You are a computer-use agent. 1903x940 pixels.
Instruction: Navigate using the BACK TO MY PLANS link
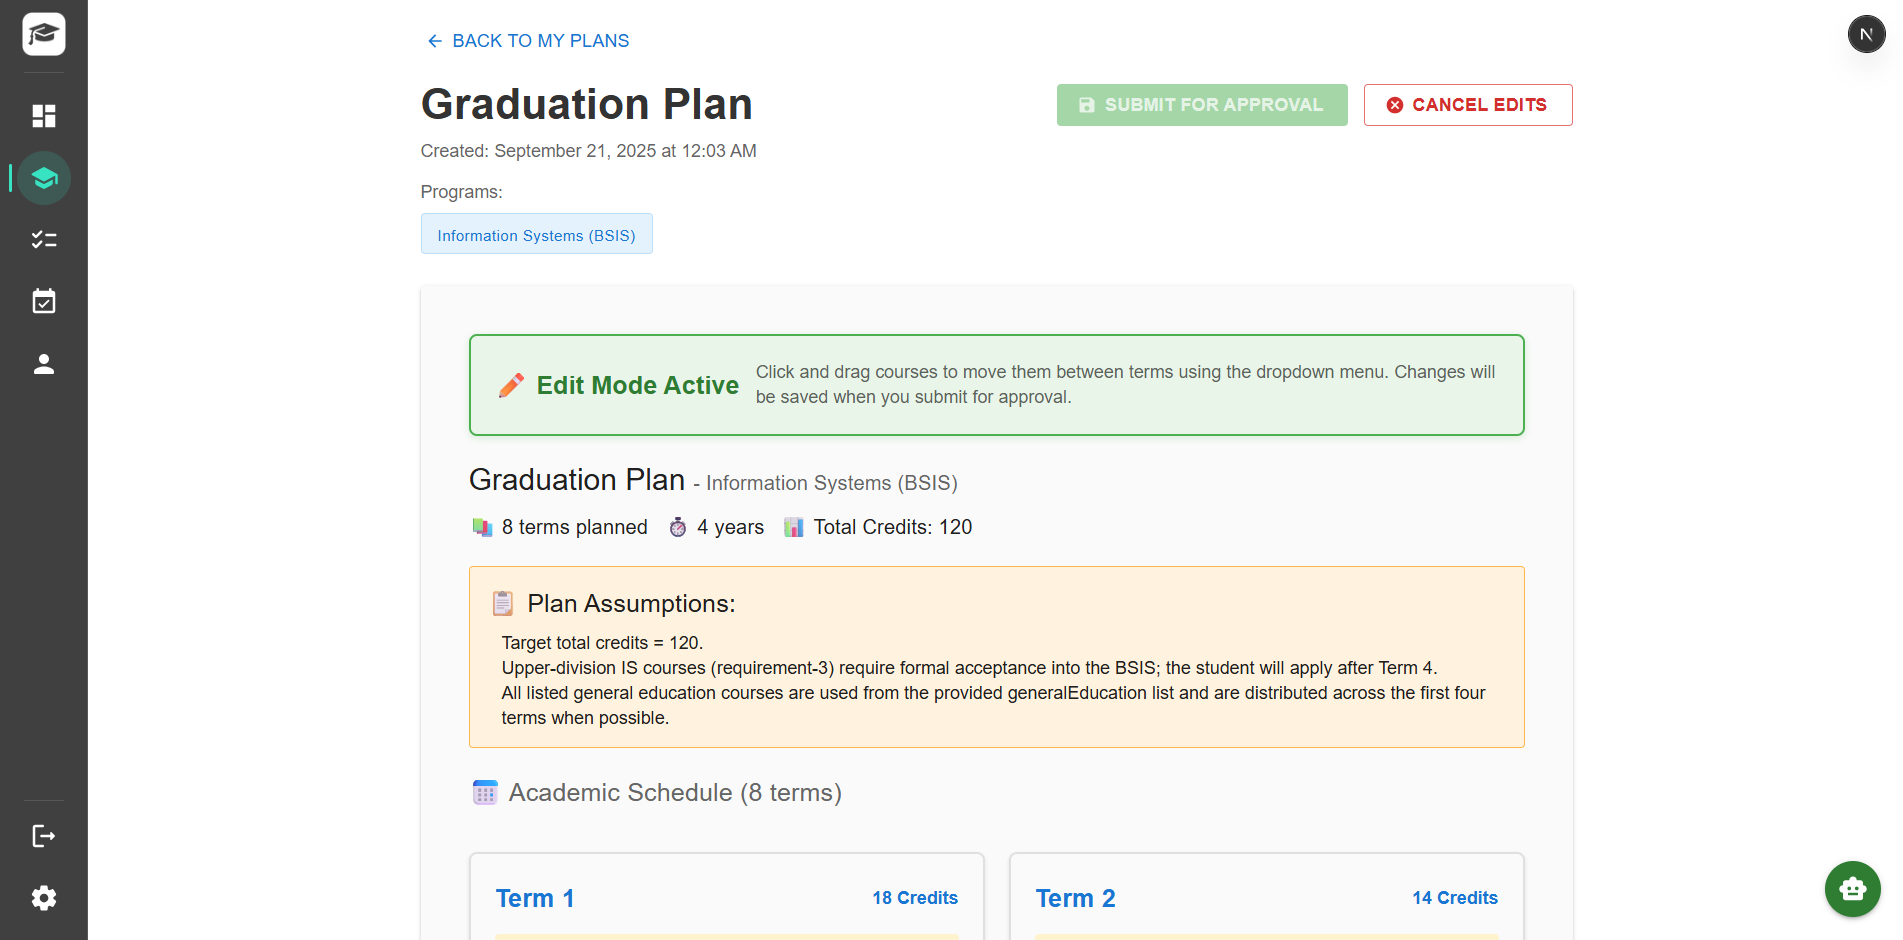(540, 40)
